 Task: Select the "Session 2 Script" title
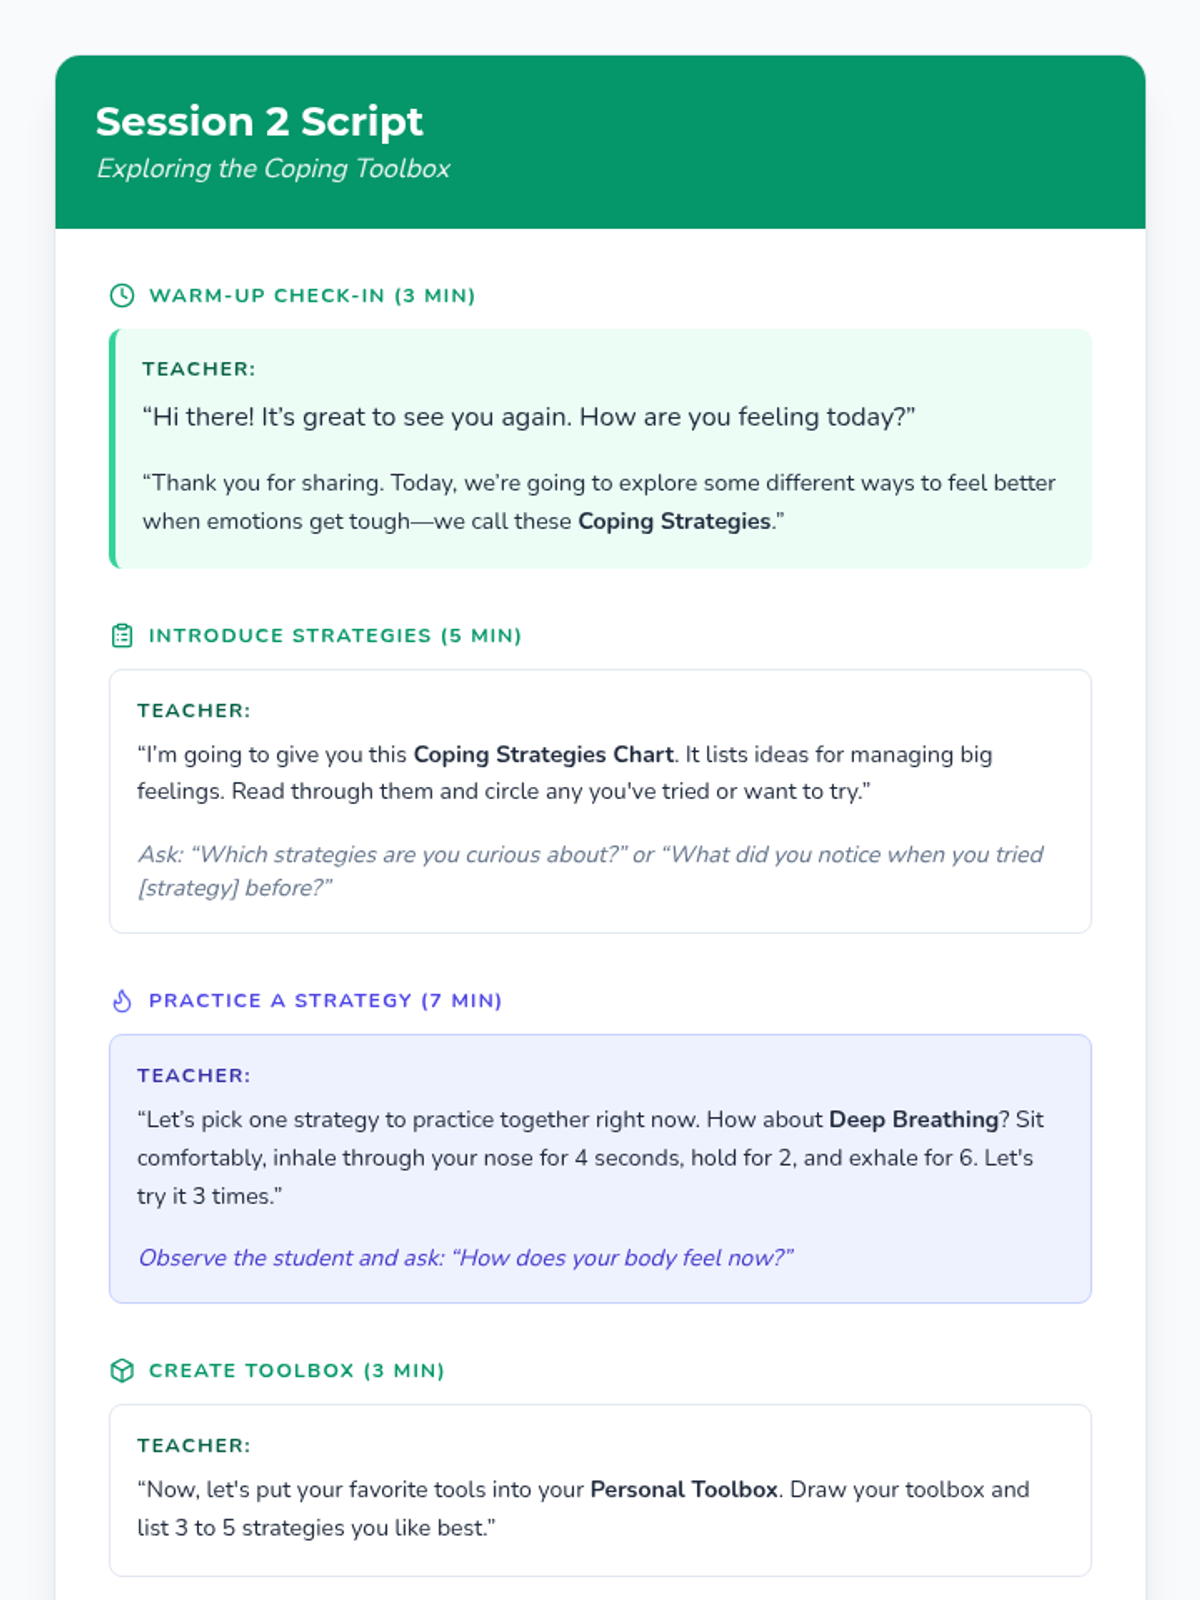tap(259, 122)
